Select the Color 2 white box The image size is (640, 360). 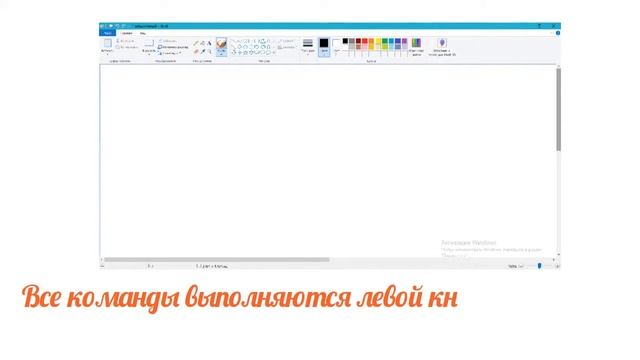click(336, 46)
